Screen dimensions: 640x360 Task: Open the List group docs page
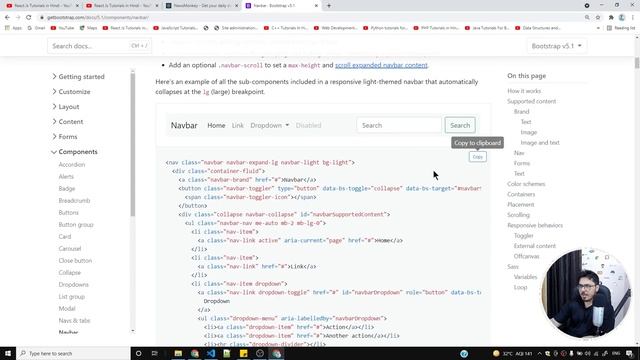71,296
